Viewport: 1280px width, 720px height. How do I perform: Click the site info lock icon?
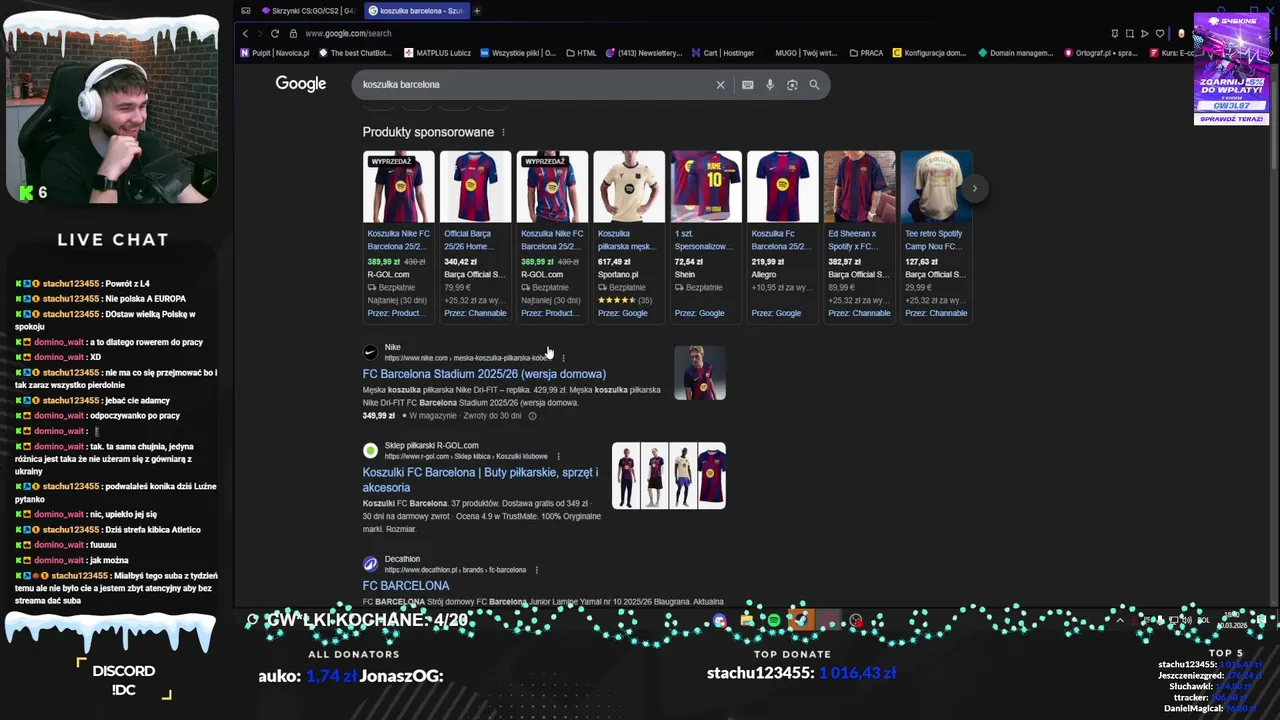click(293, 33)
